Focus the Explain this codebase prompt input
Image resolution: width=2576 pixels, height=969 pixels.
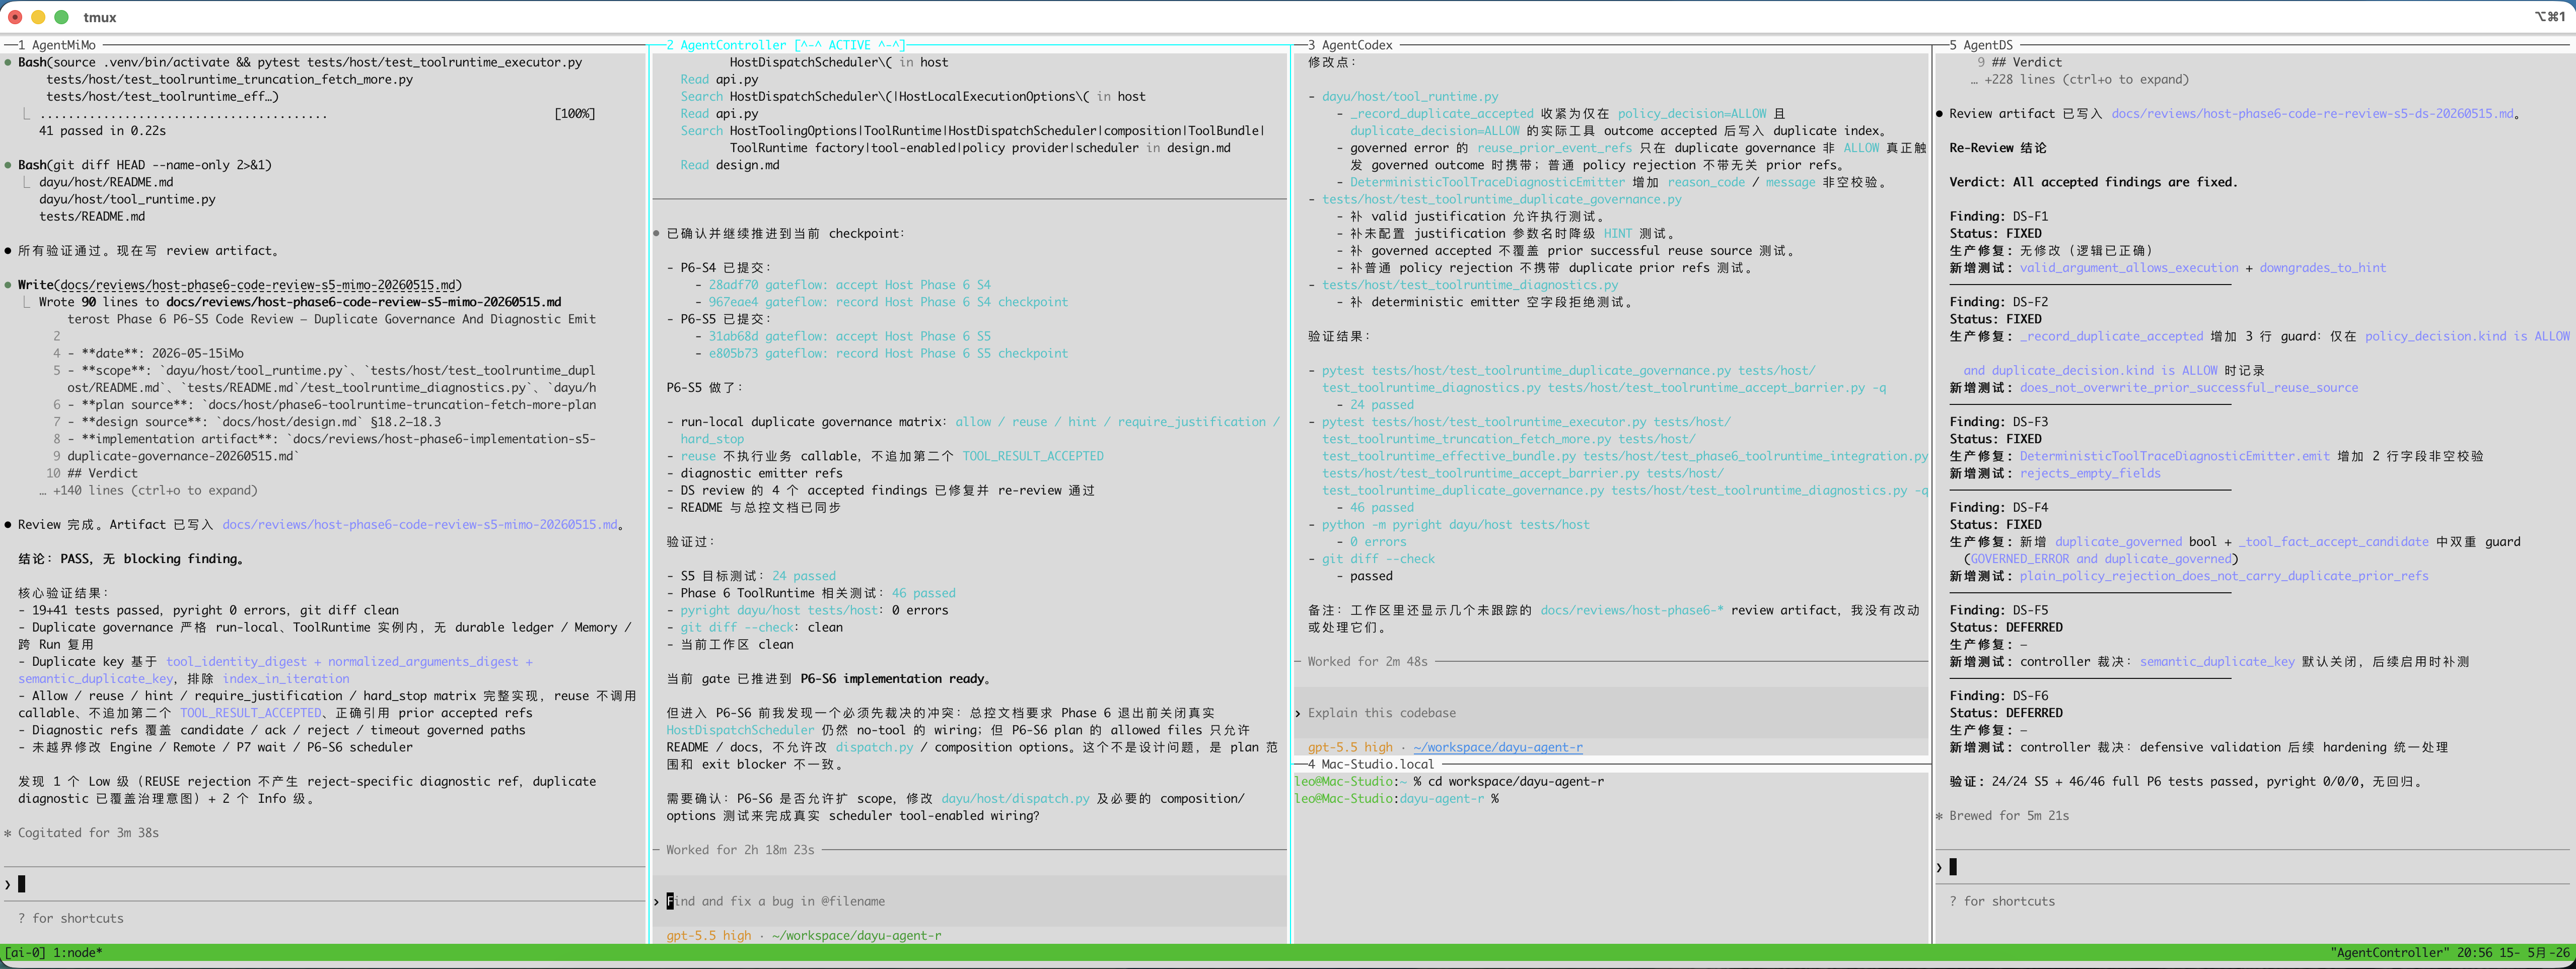point(1611,713)
